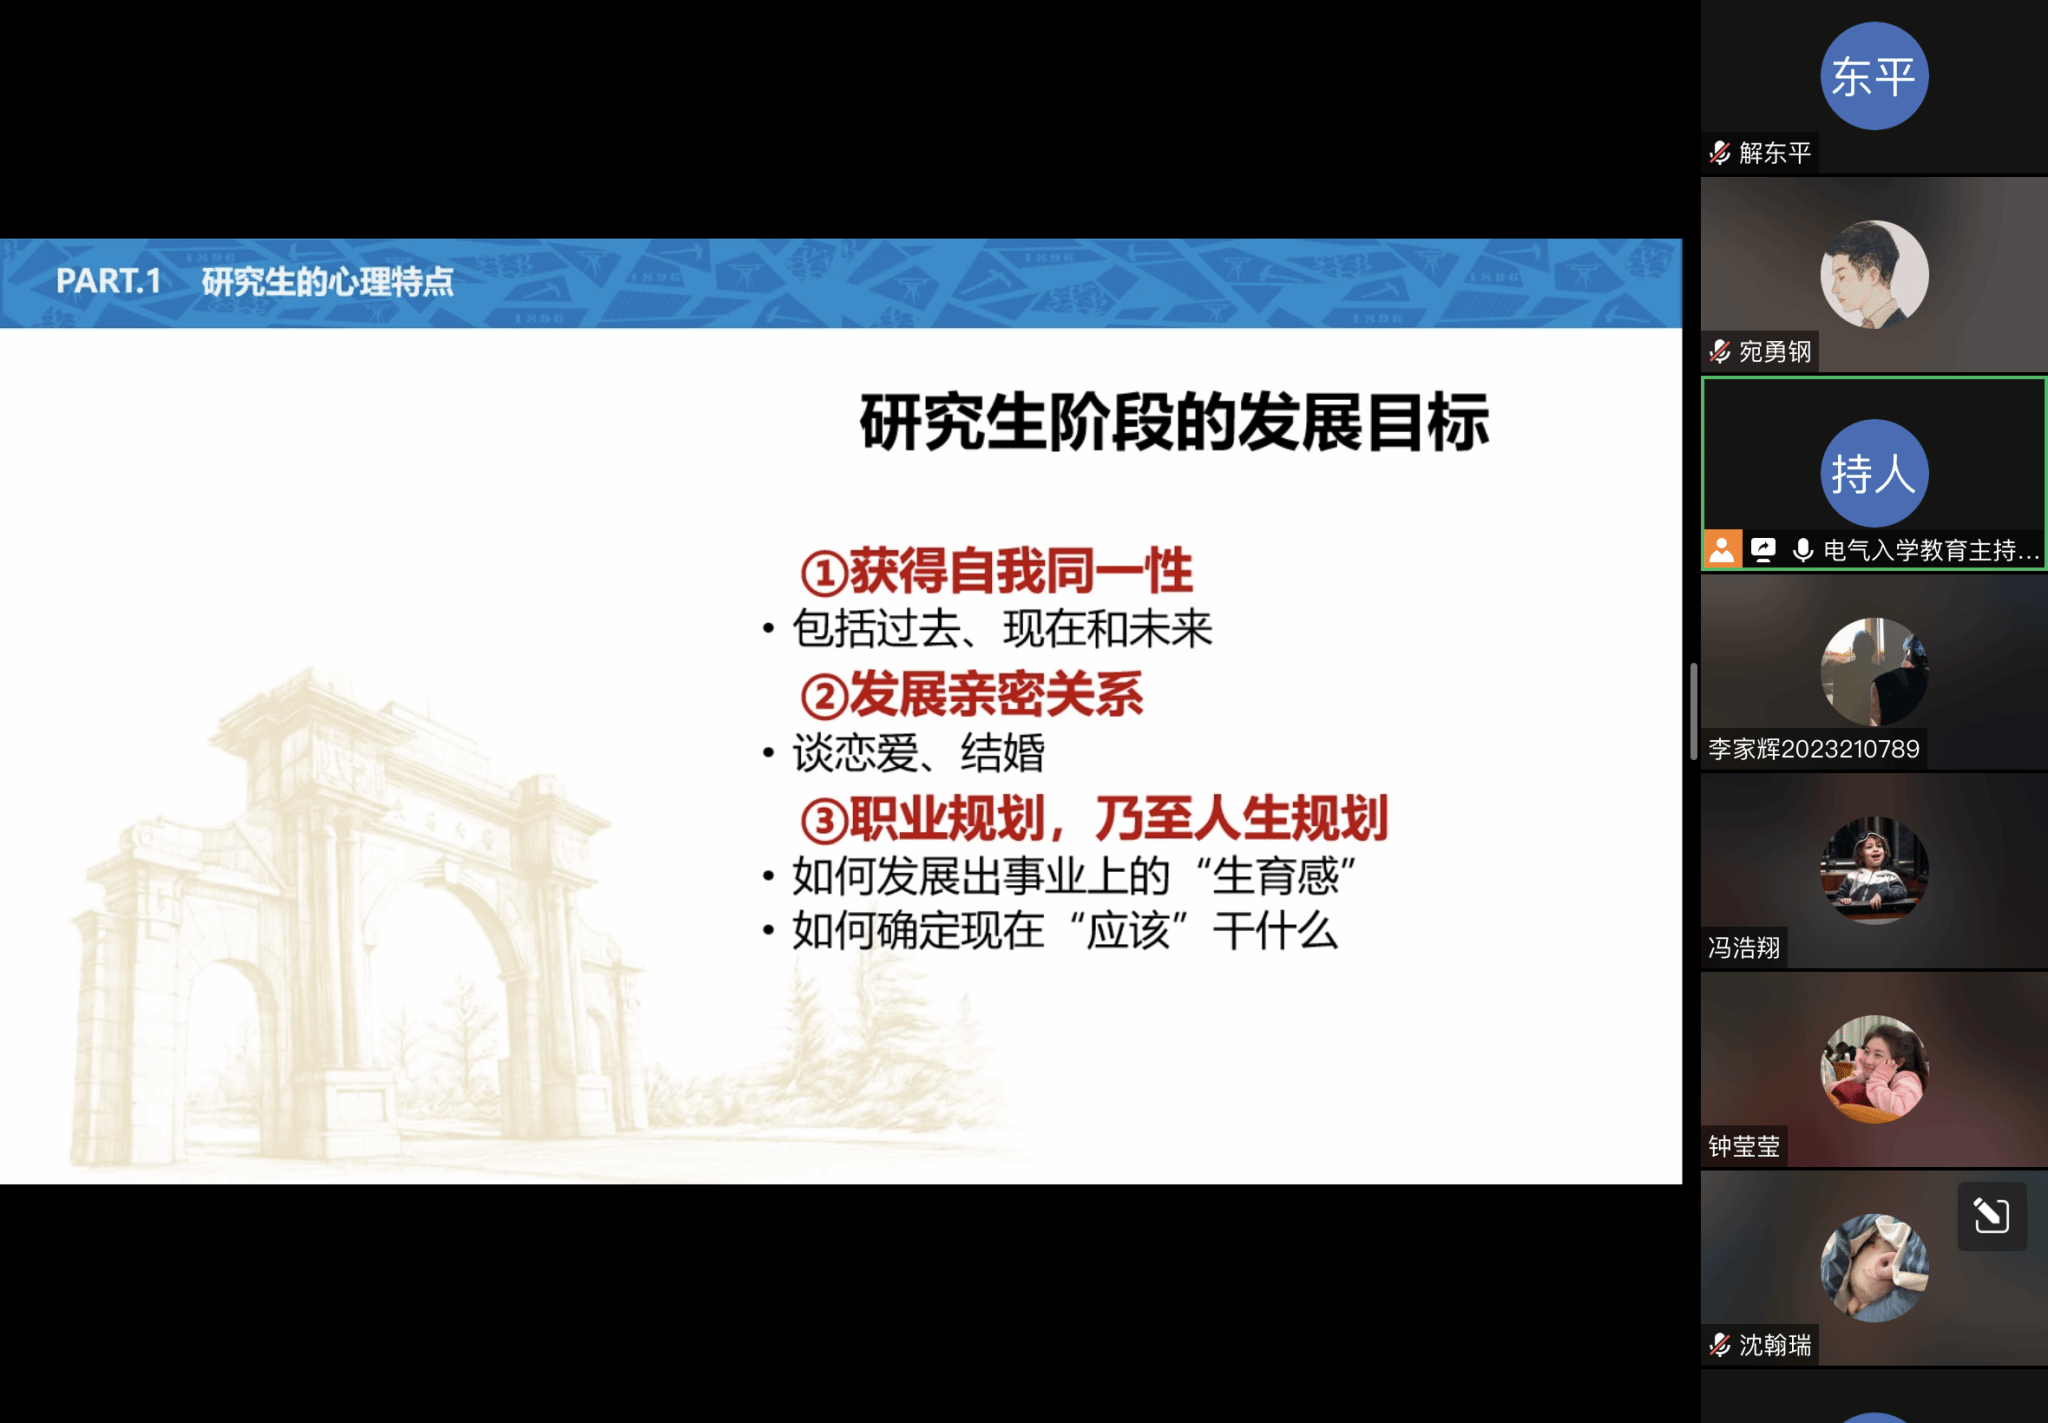
Task: Click the 钟莹莹 name label
Action: click(1744, 1146)
